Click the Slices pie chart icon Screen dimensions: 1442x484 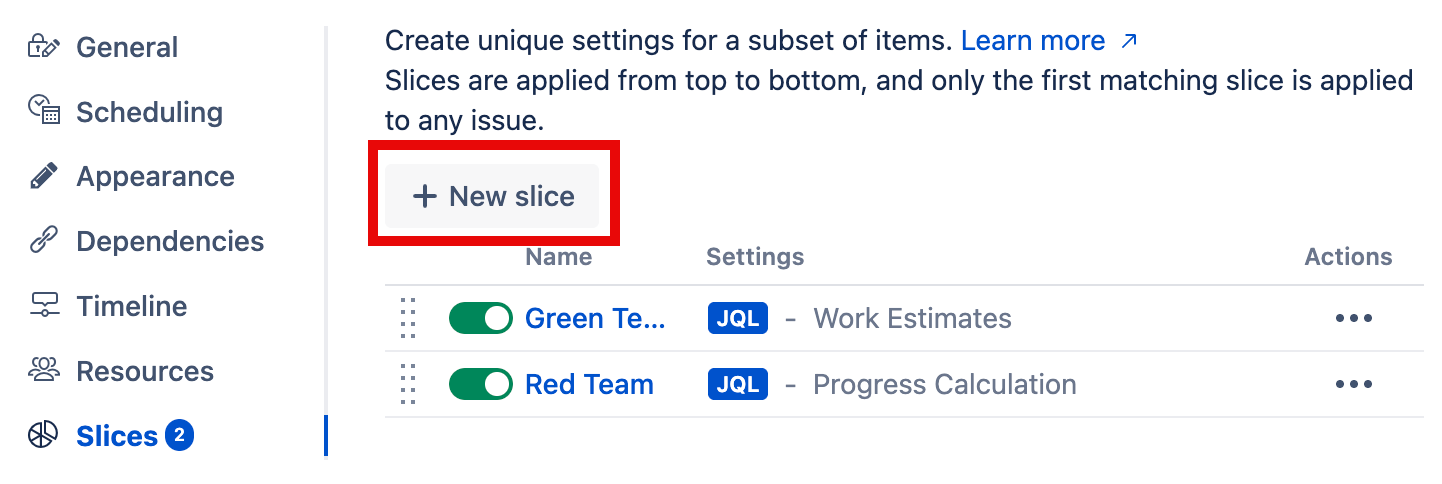pos(44,436)
